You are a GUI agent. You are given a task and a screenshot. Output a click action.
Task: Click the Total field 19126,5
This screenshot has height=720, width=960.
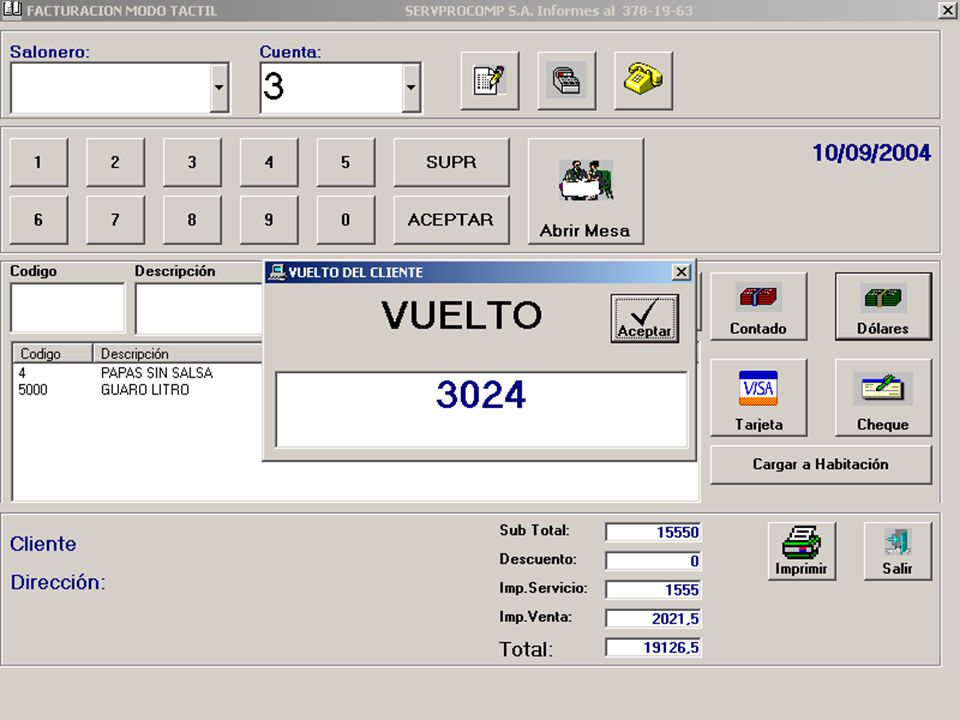(x=653, y=647)
